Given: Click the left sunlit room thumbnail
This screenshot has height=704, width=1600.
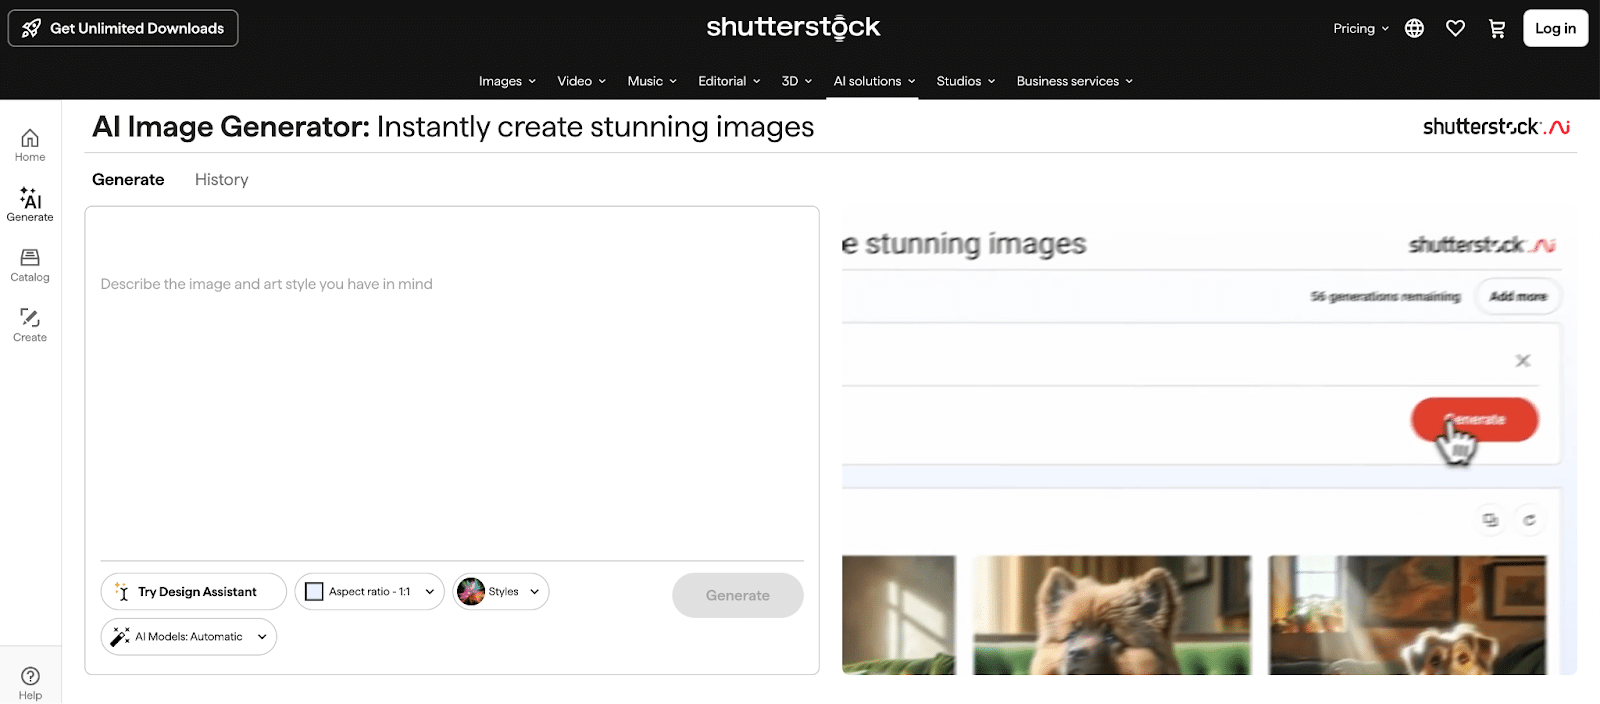Looking at the screenshot, I should 898,615.
